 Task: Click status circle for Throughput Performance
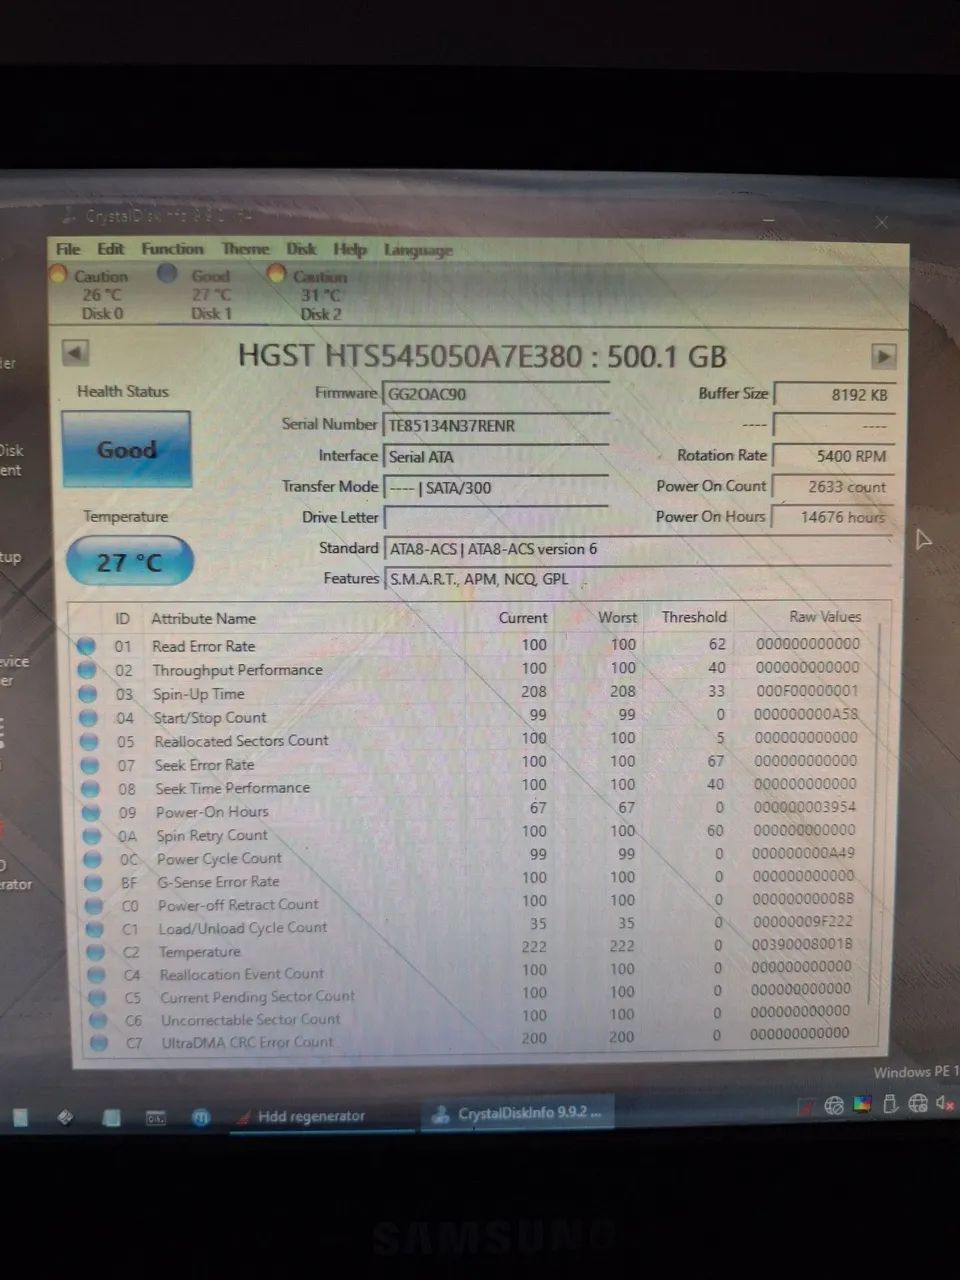coord(87,670)
